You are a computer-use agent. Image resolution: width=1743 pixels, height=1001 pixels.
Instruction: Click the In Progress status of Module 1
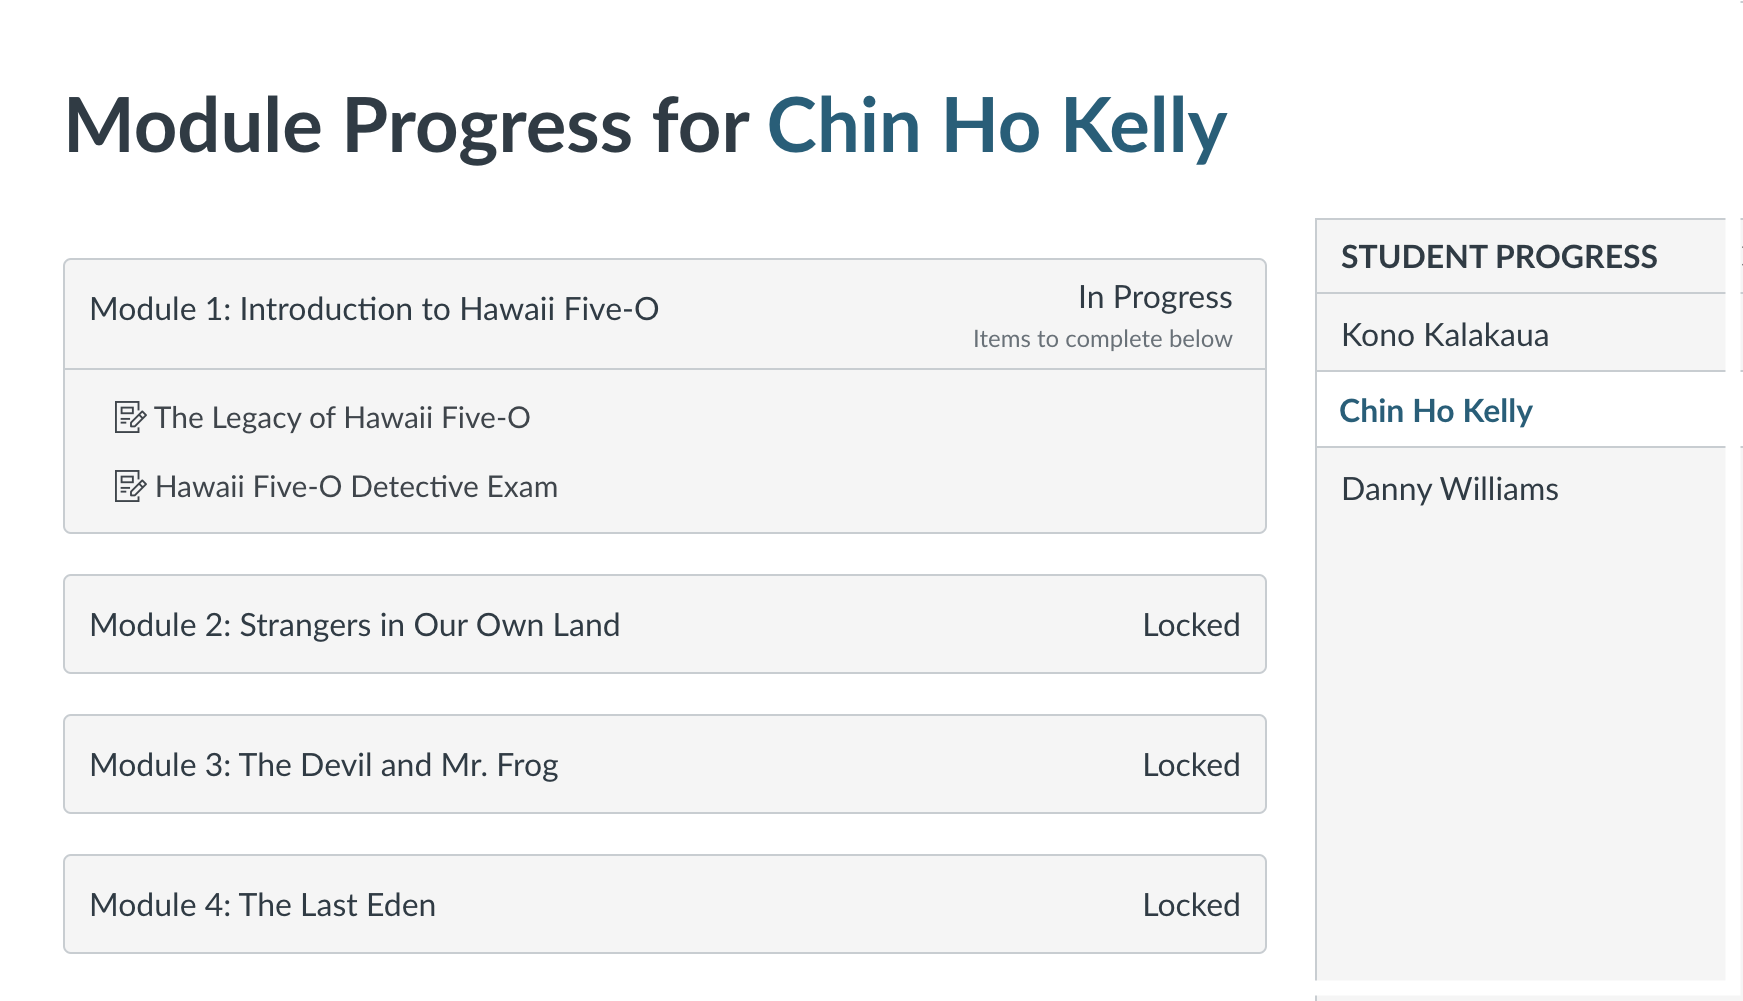coord(1155,297)
